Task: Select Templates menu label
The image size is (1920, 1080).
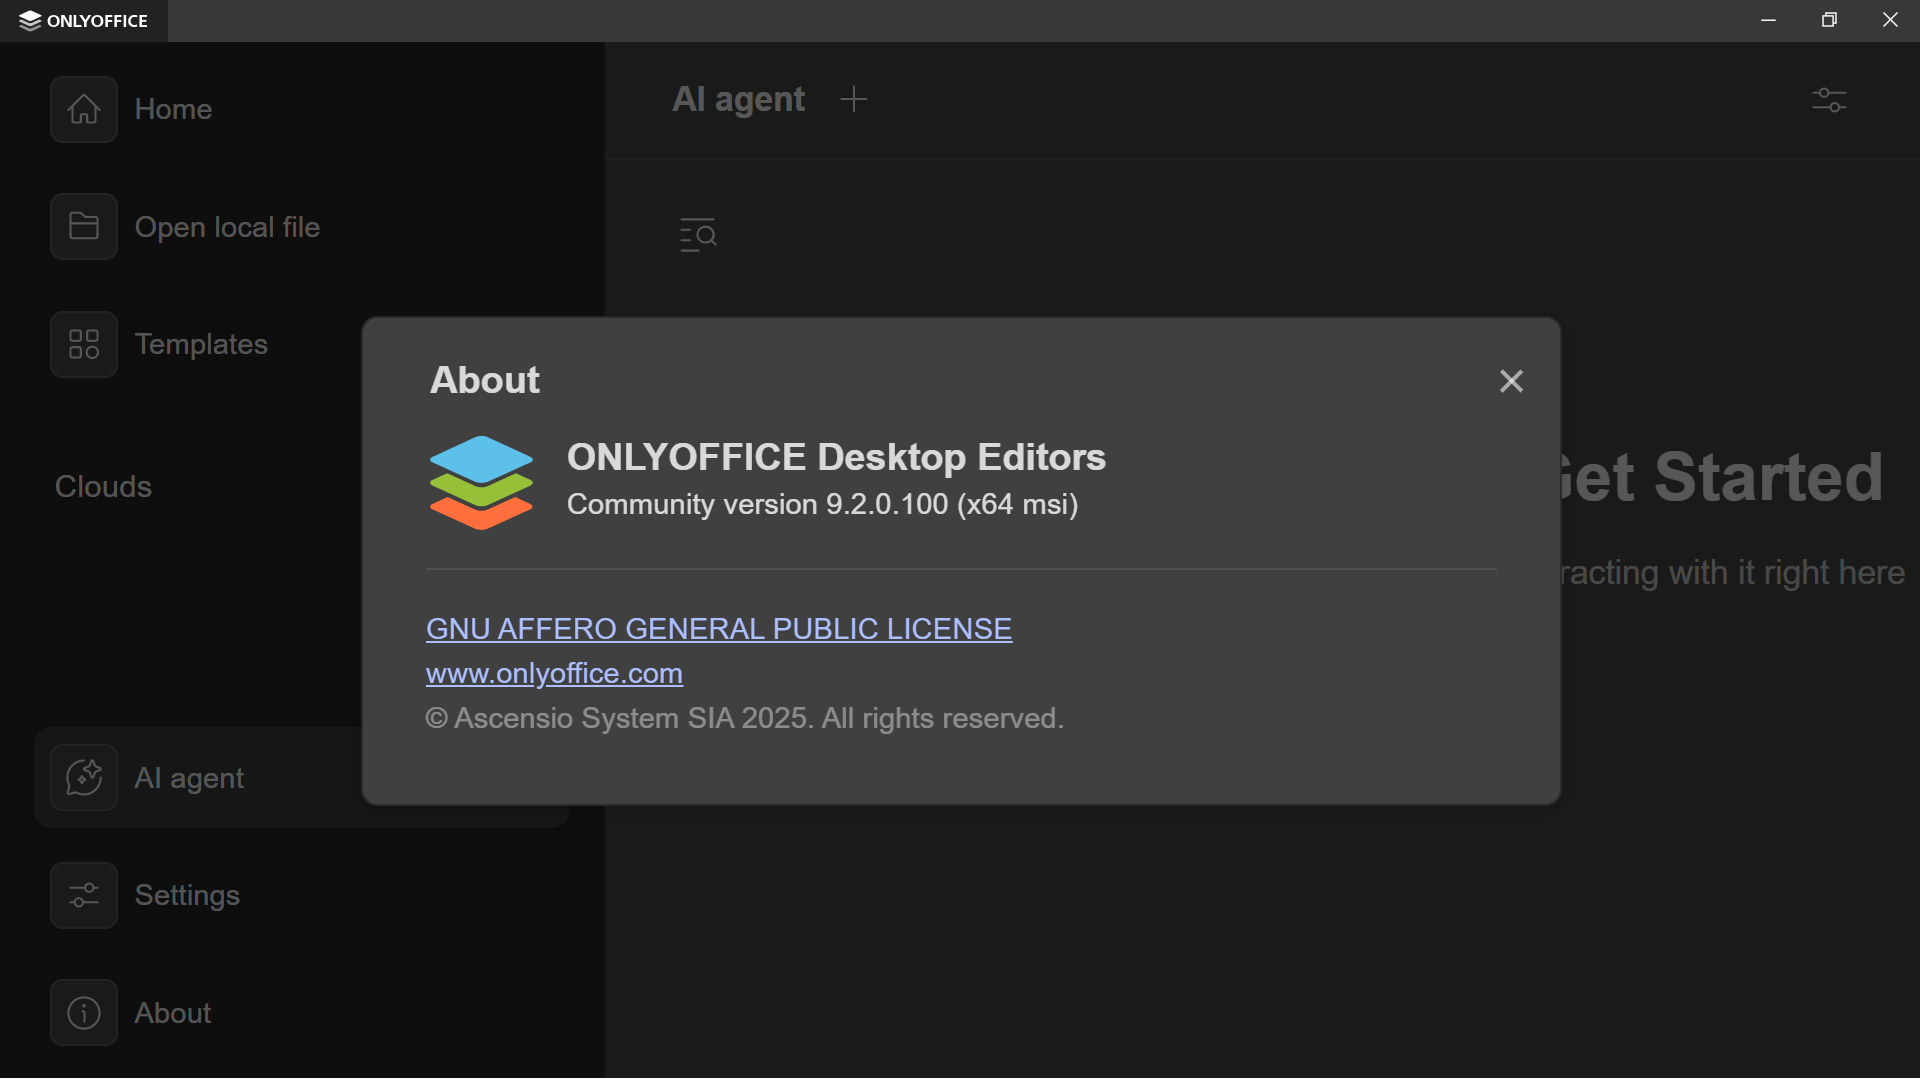Action: coord(201,344)
